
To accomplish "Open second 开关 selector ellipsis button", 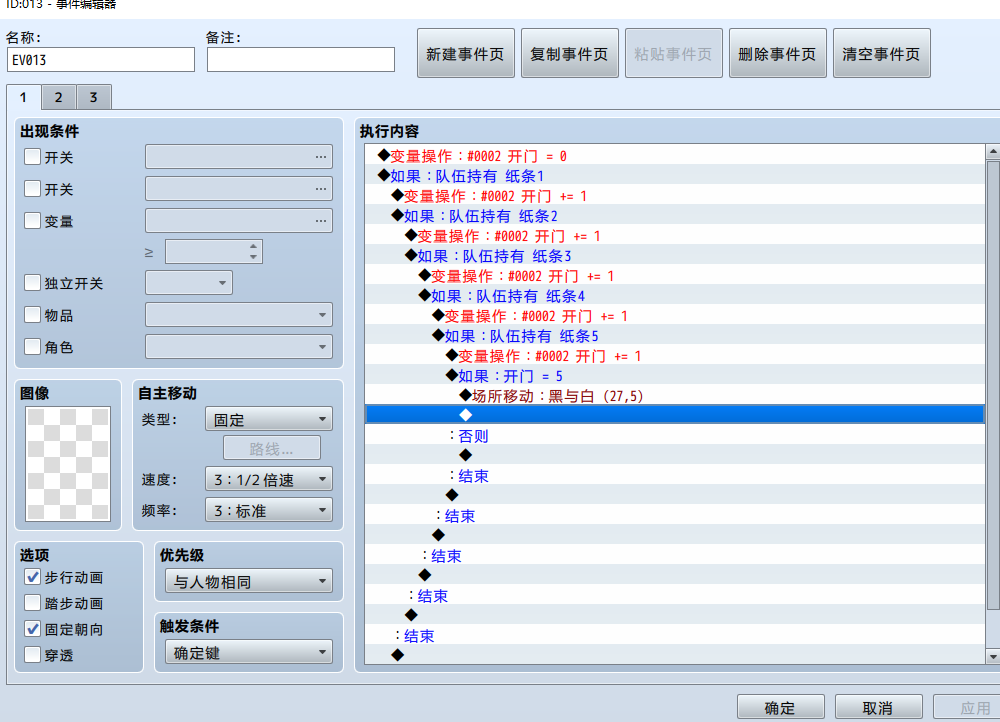I will tap(320, 189).
